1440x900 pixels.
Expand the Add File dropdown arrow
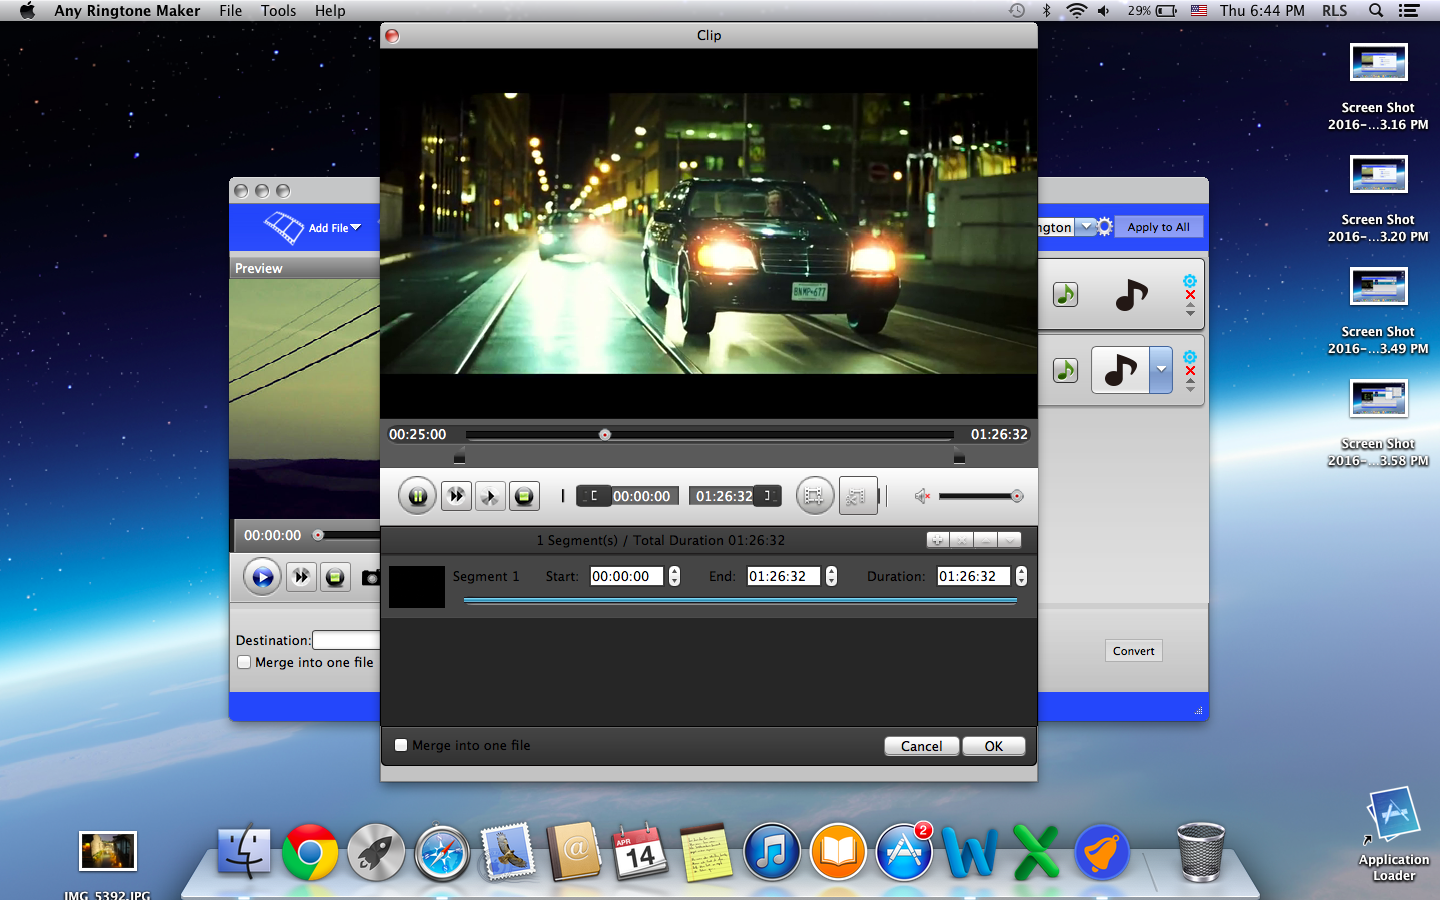(x=356, y=228)
